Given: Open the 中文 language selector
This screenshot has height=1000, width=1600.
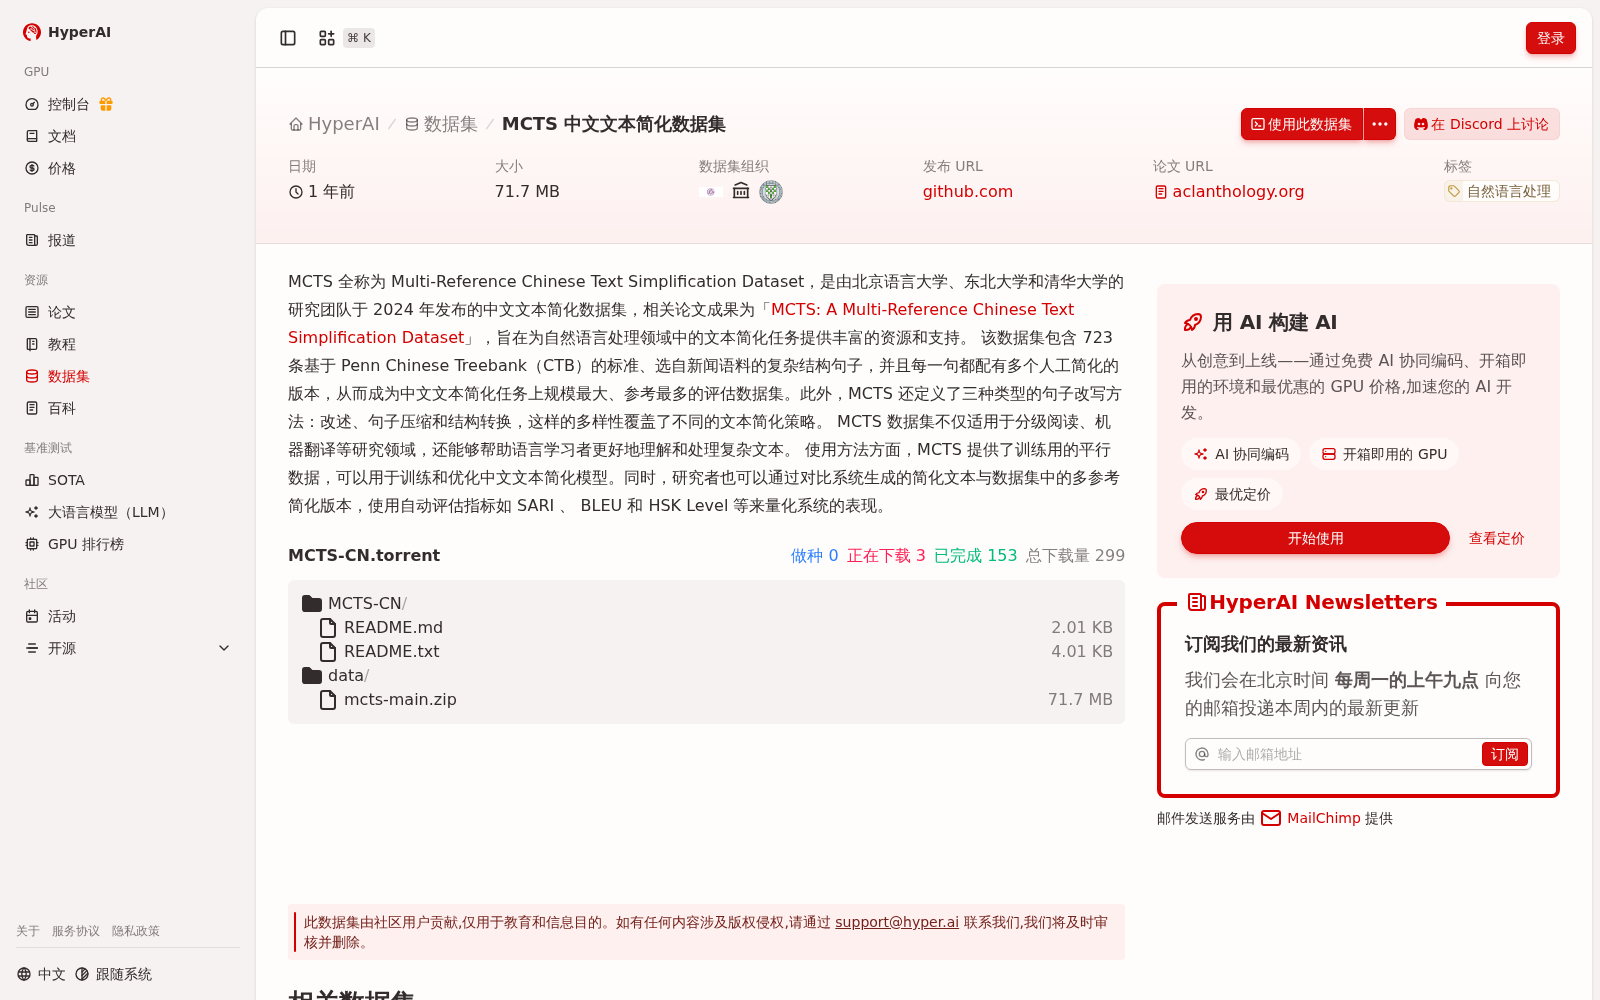Looking at the screenshot, I should (x=41, y=974).
